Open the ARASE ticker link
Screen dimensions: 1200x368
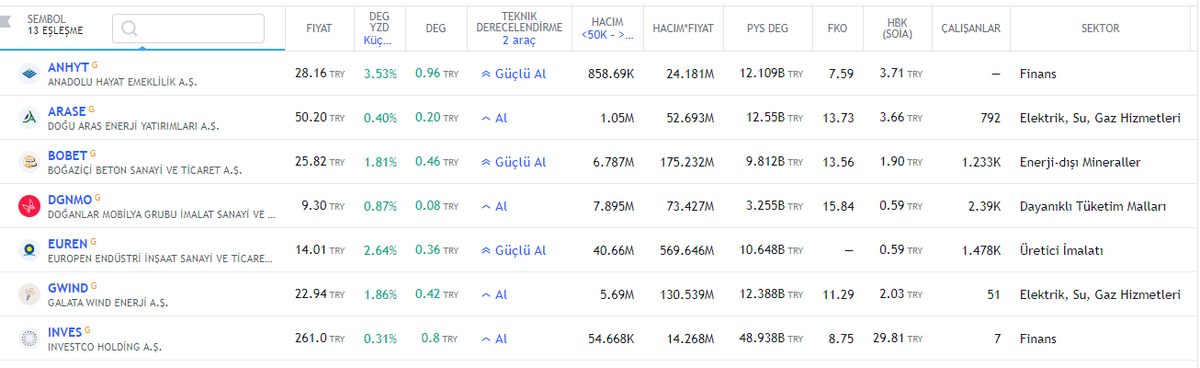pos(67,111)
